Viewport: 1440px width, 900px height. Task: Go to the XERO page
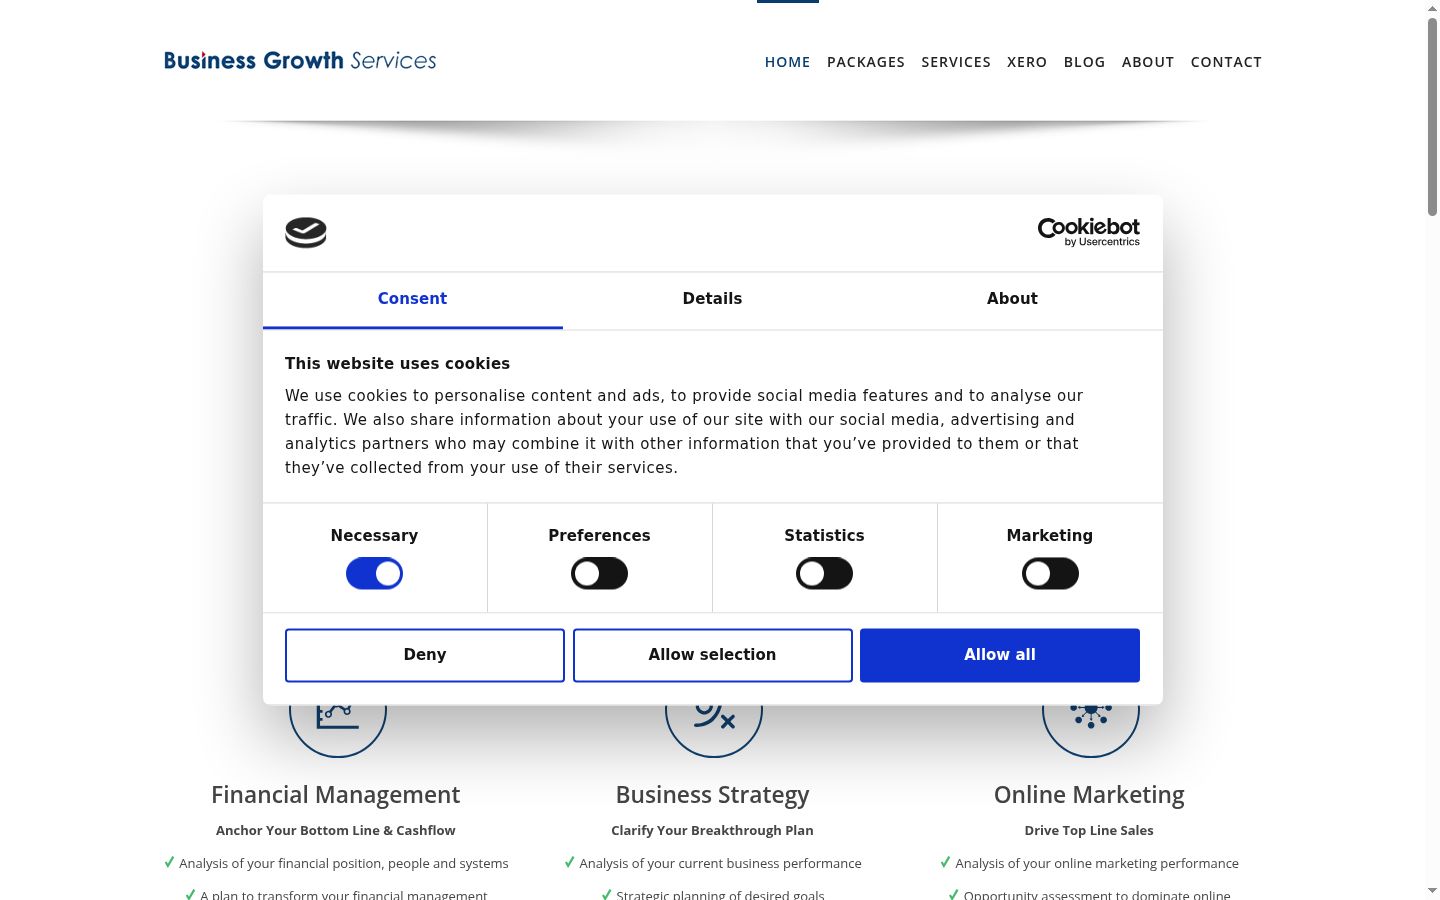(1027, 62)
